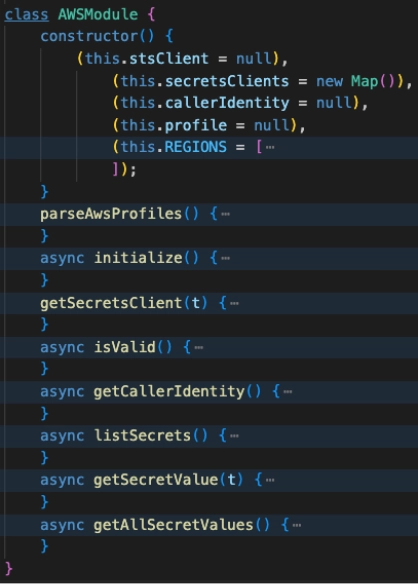Screen dimensions: 418x585
Task: Click the Map constructor call
Action: click(365, 81)
